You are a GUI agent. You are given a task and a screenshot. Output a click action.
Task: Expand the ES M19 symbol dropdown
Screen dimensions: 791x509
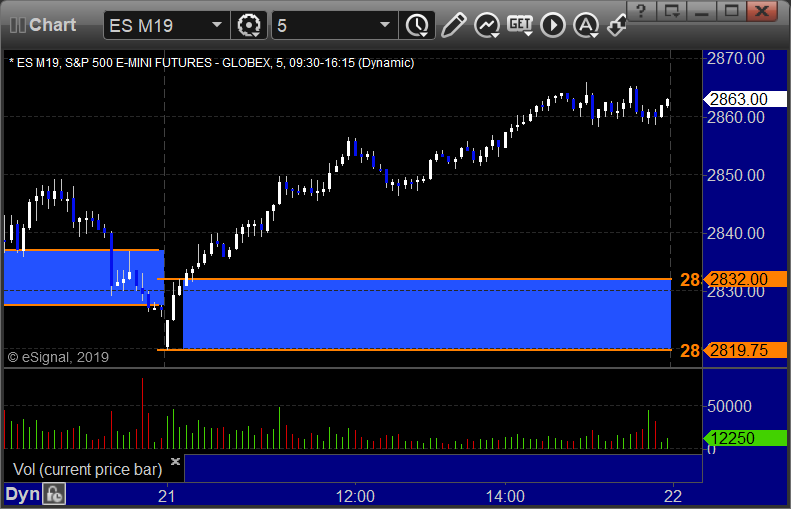coord(217,25)
